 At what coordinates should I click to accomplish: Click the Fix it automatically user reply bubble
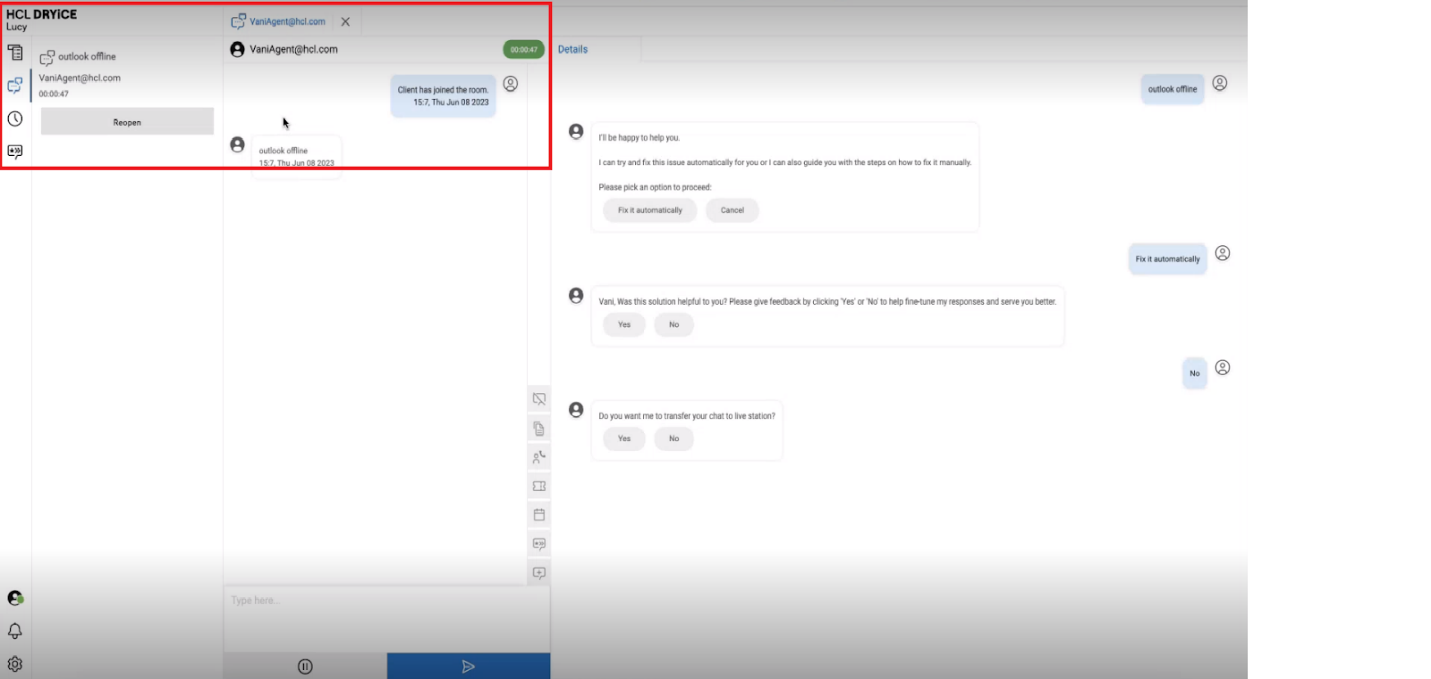(x=1167, y=259)
